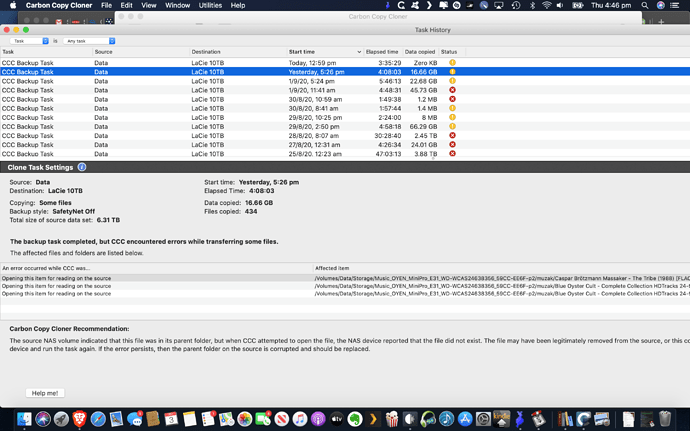Open Music app in the Dock
Viewport: 690px width, 431px height.
(300, 419)
